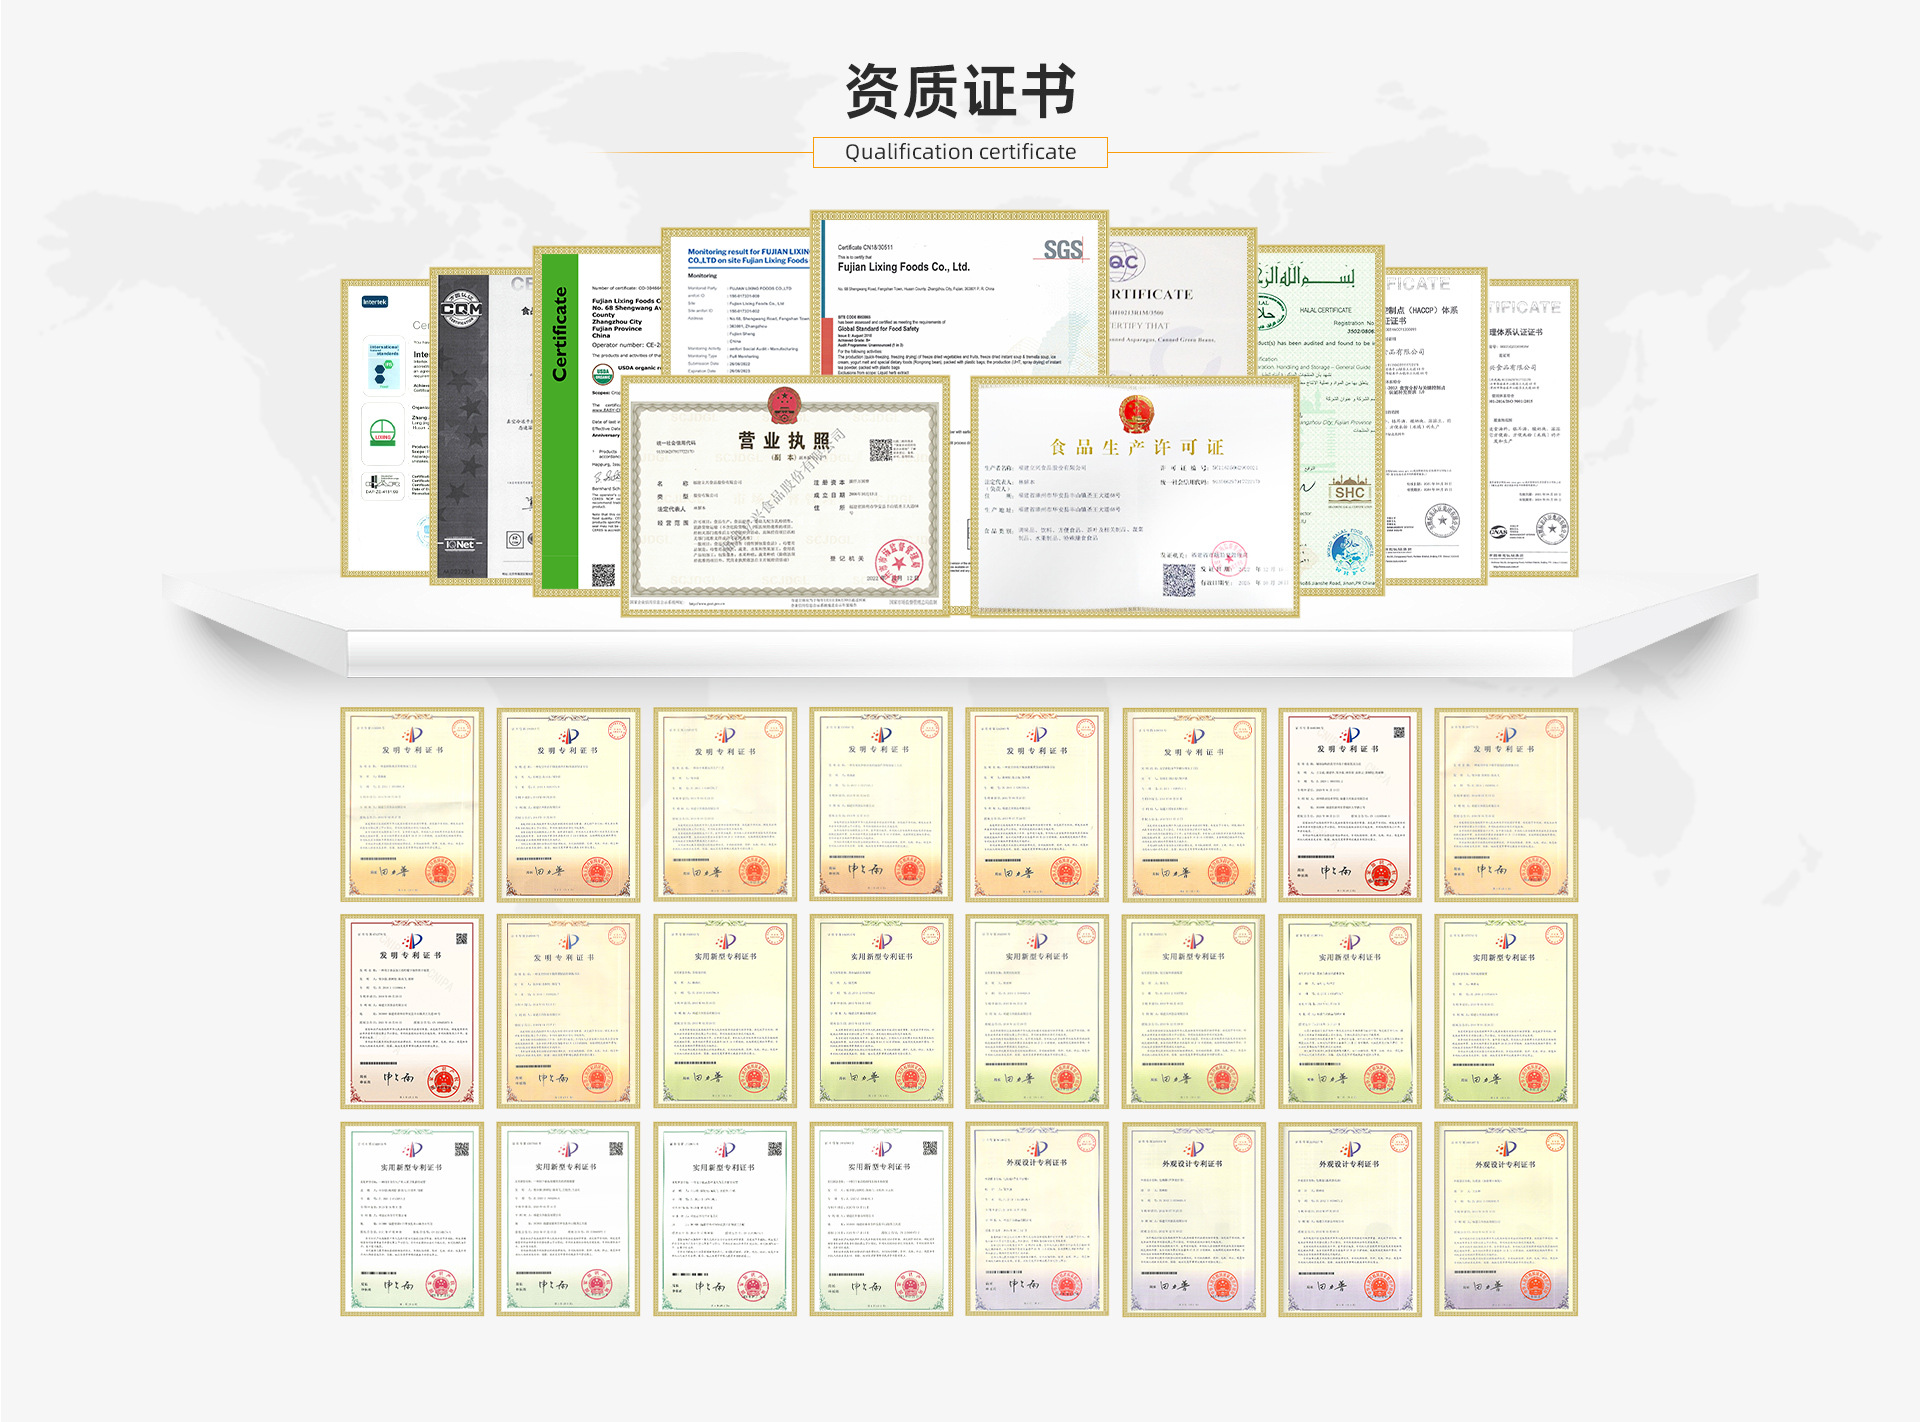Open the third white 实用新型专利证书 in bottom row

[725, 1219]
